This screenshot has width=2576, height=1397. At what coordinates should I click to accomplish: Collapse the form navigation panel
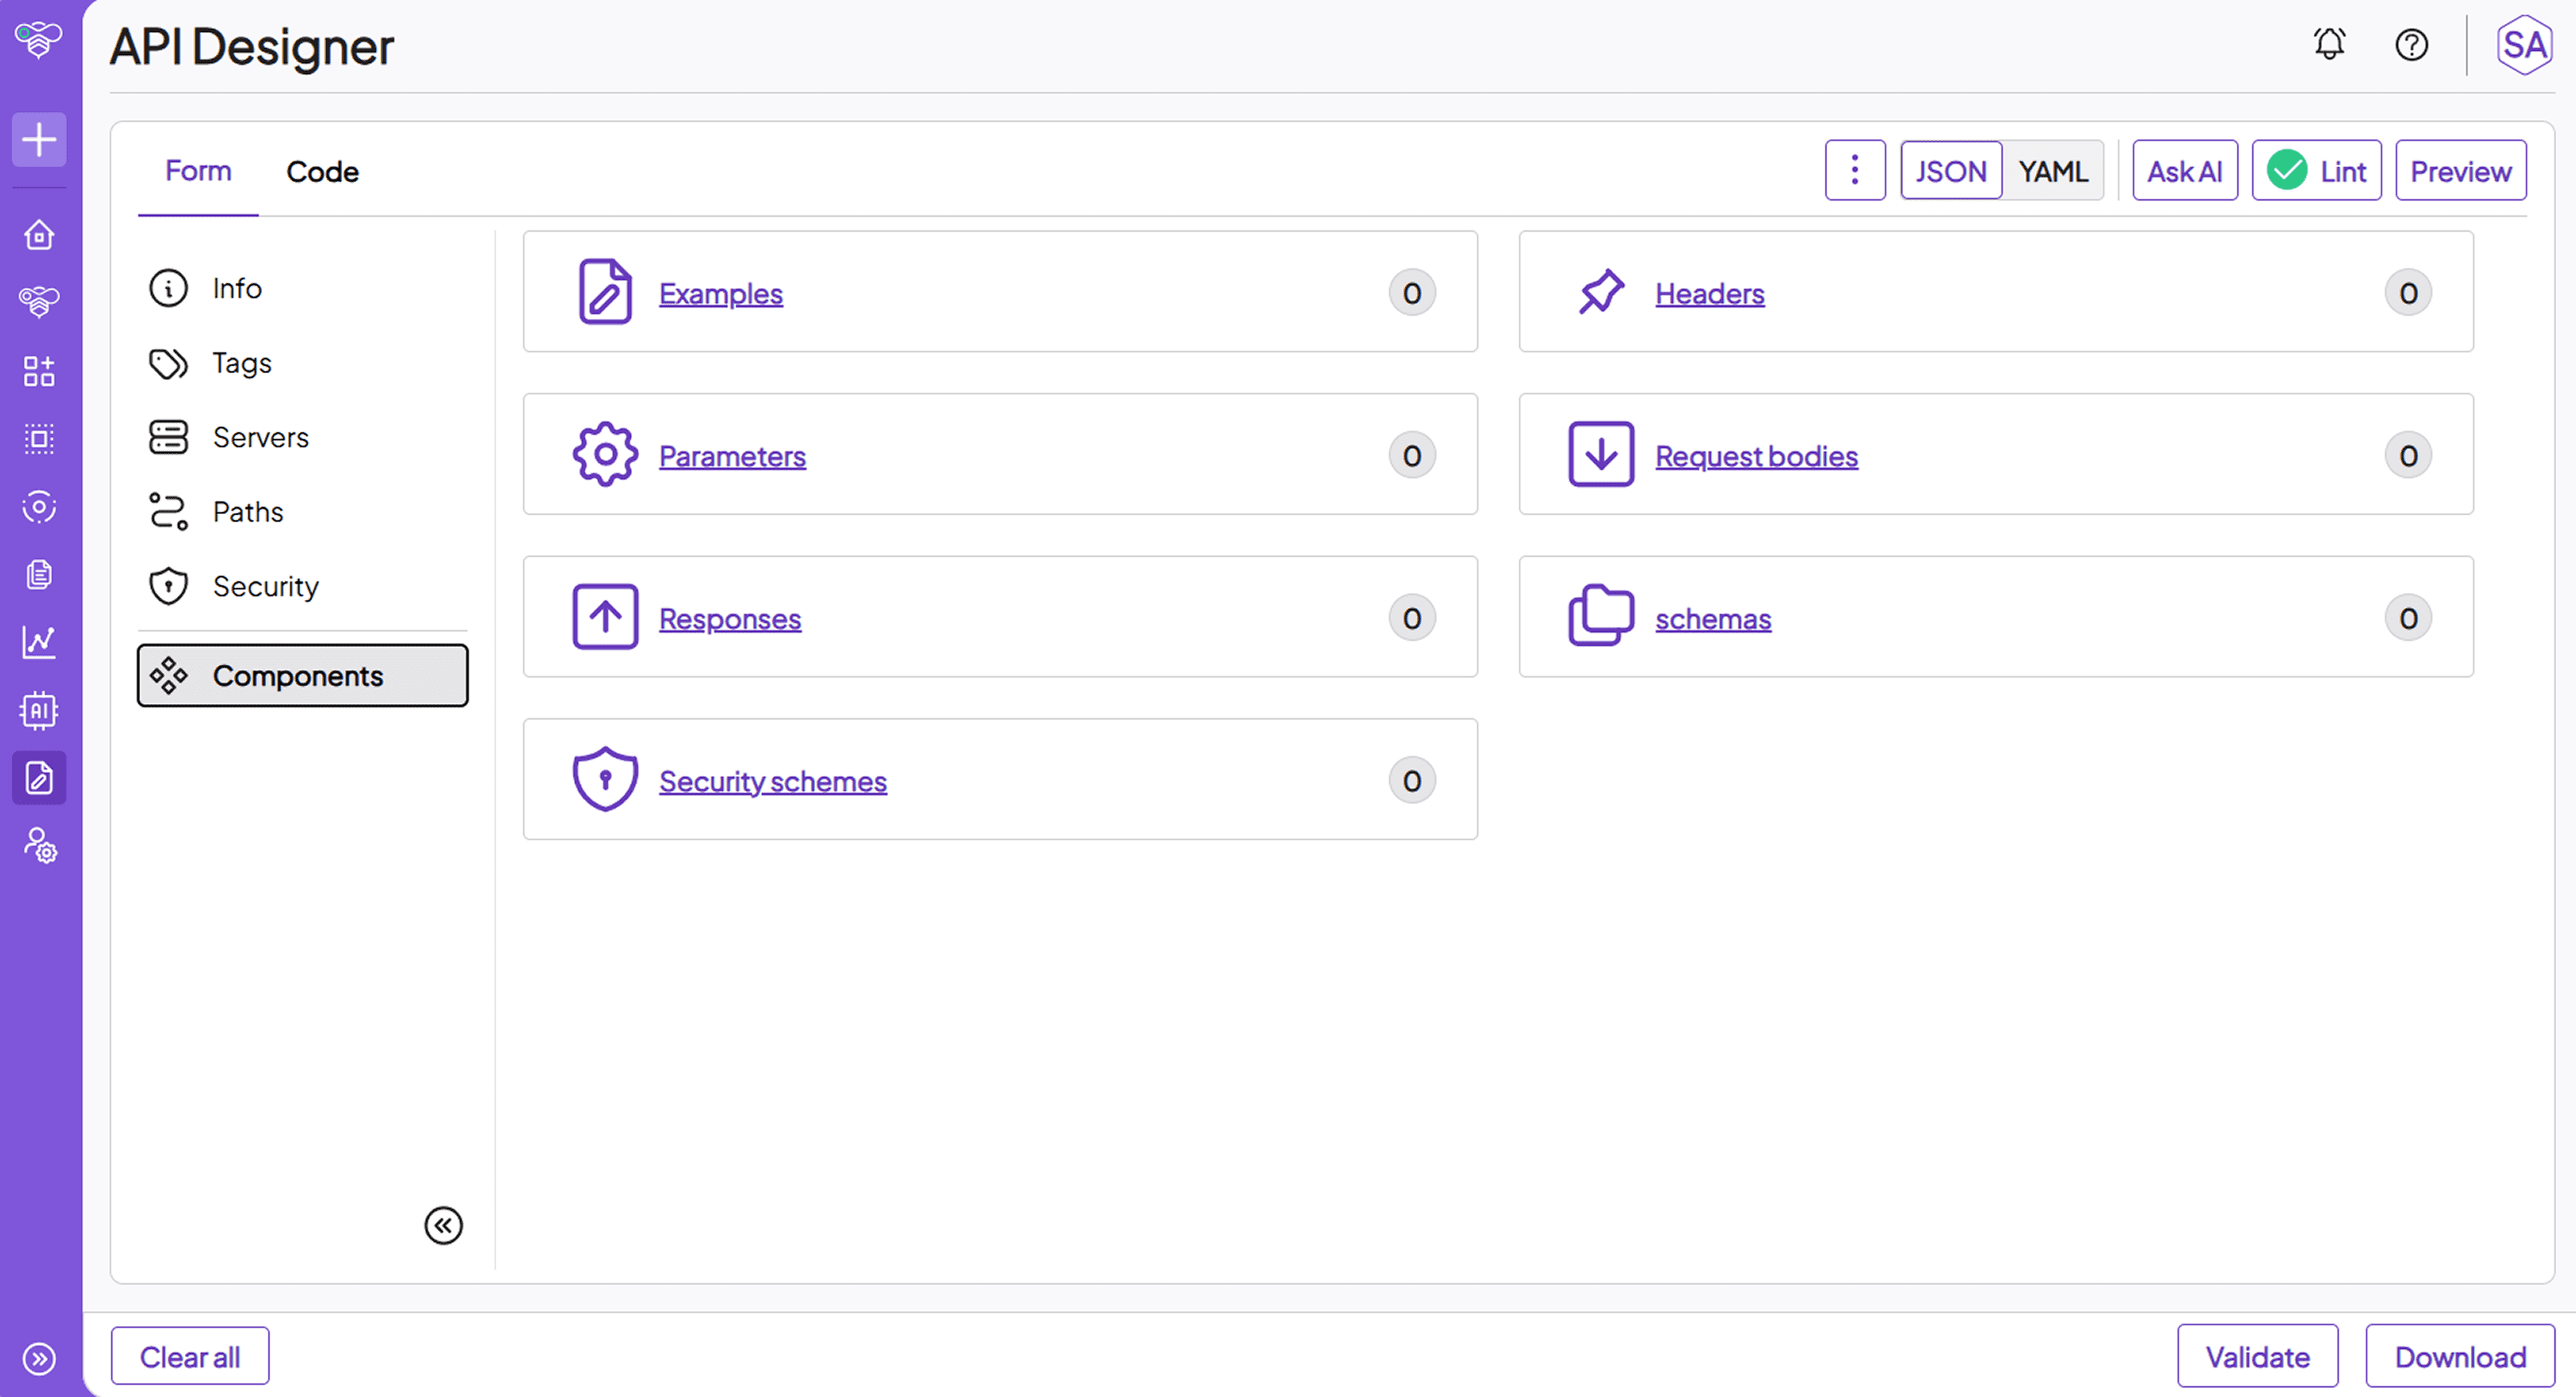pos(443,1225)
